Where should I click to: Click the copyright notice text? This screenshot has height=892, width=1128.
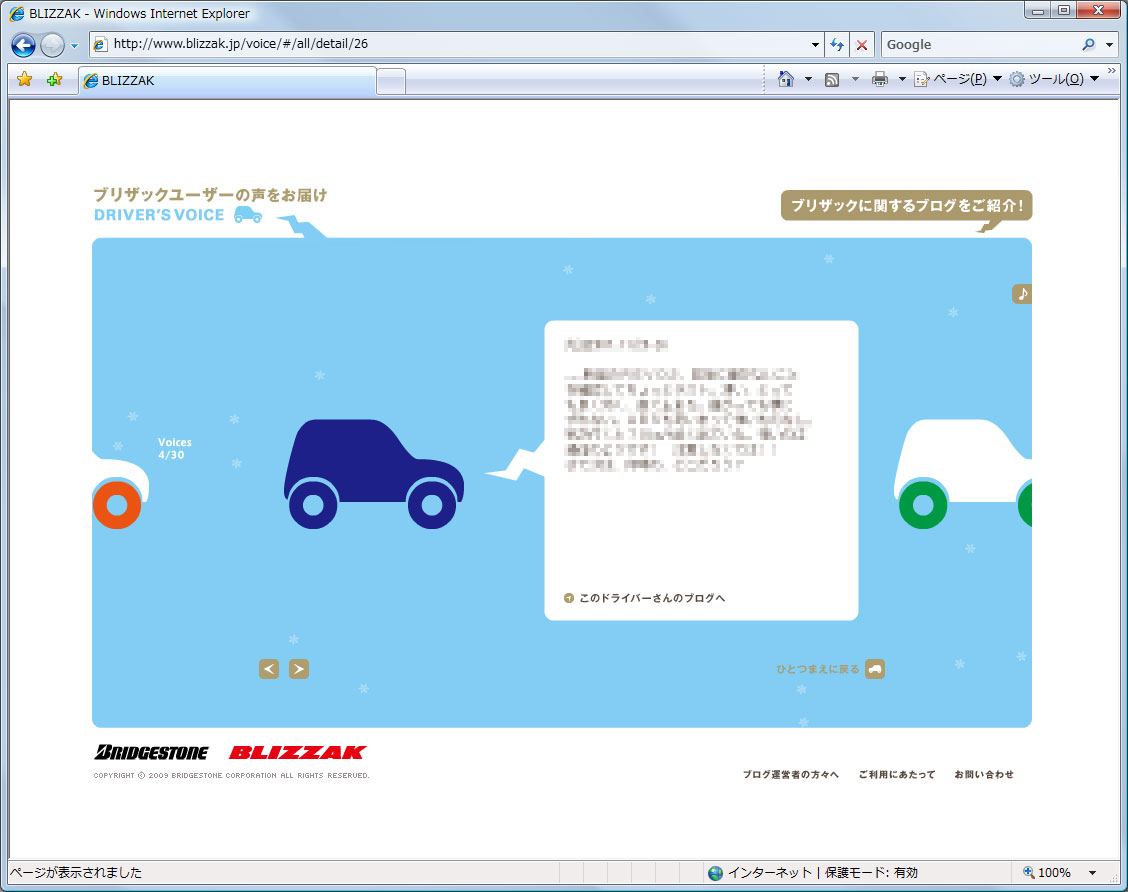[232, 775]
